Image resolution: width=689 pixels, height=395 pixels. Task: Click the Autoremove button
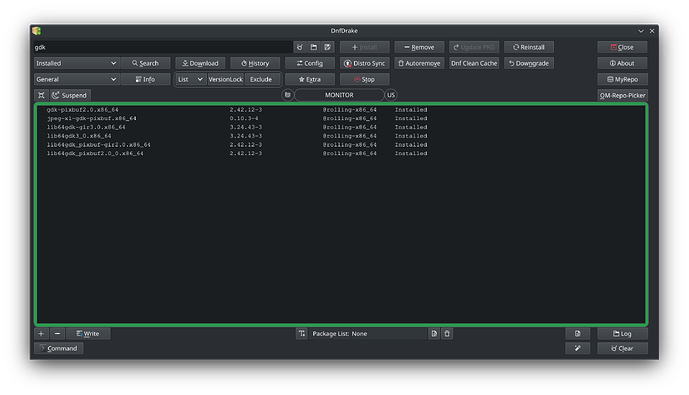419,63
